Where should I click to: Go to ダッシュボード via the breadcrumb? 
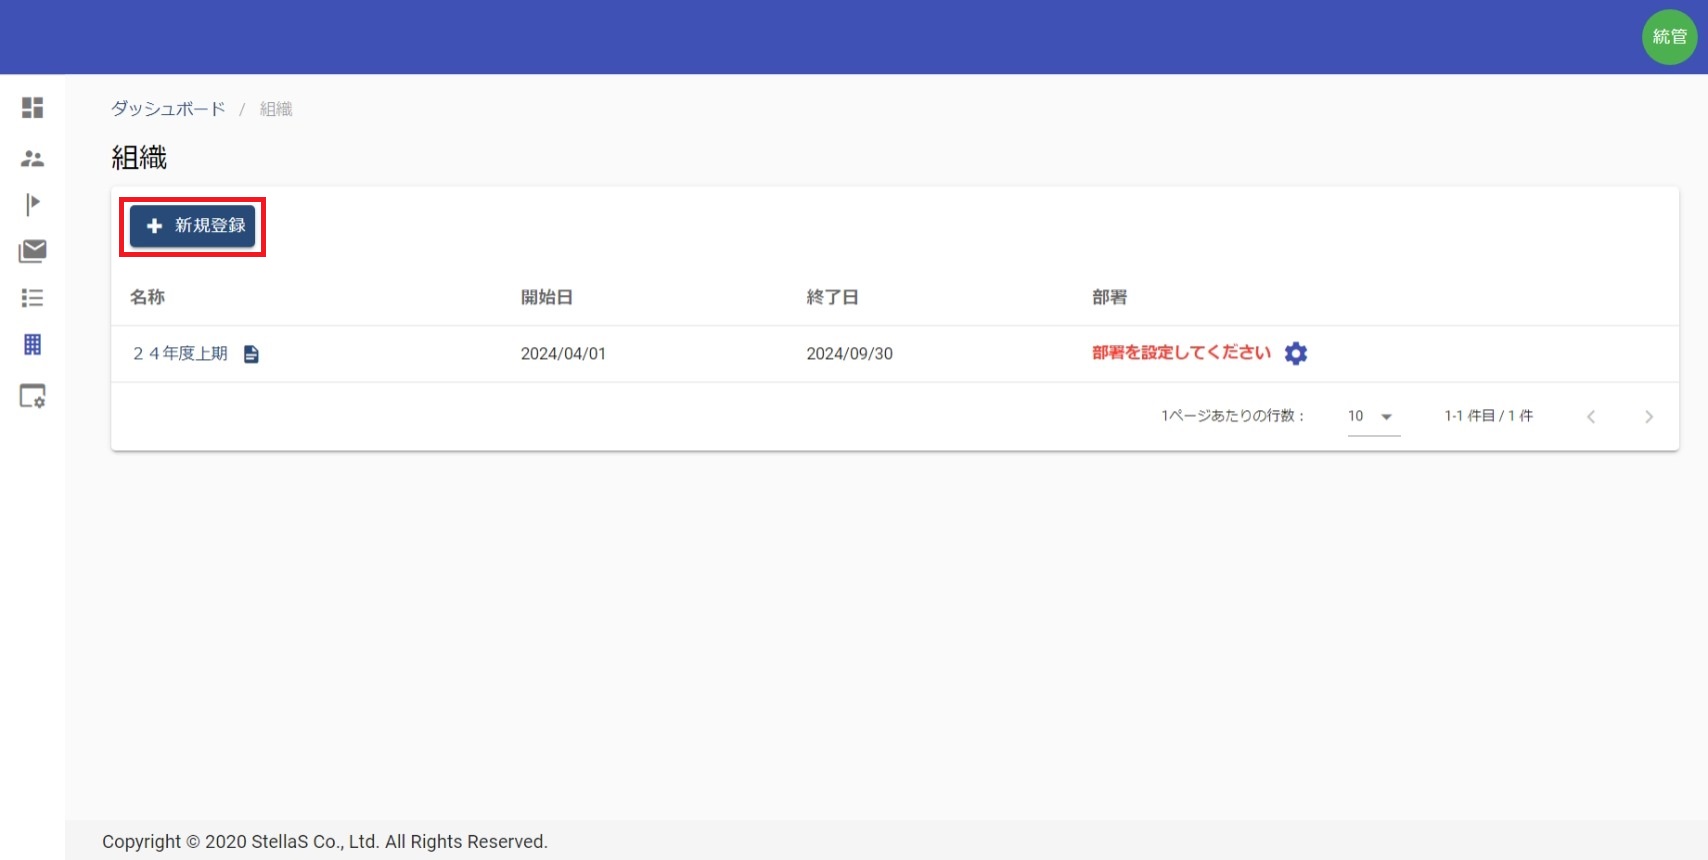[168, 109]
